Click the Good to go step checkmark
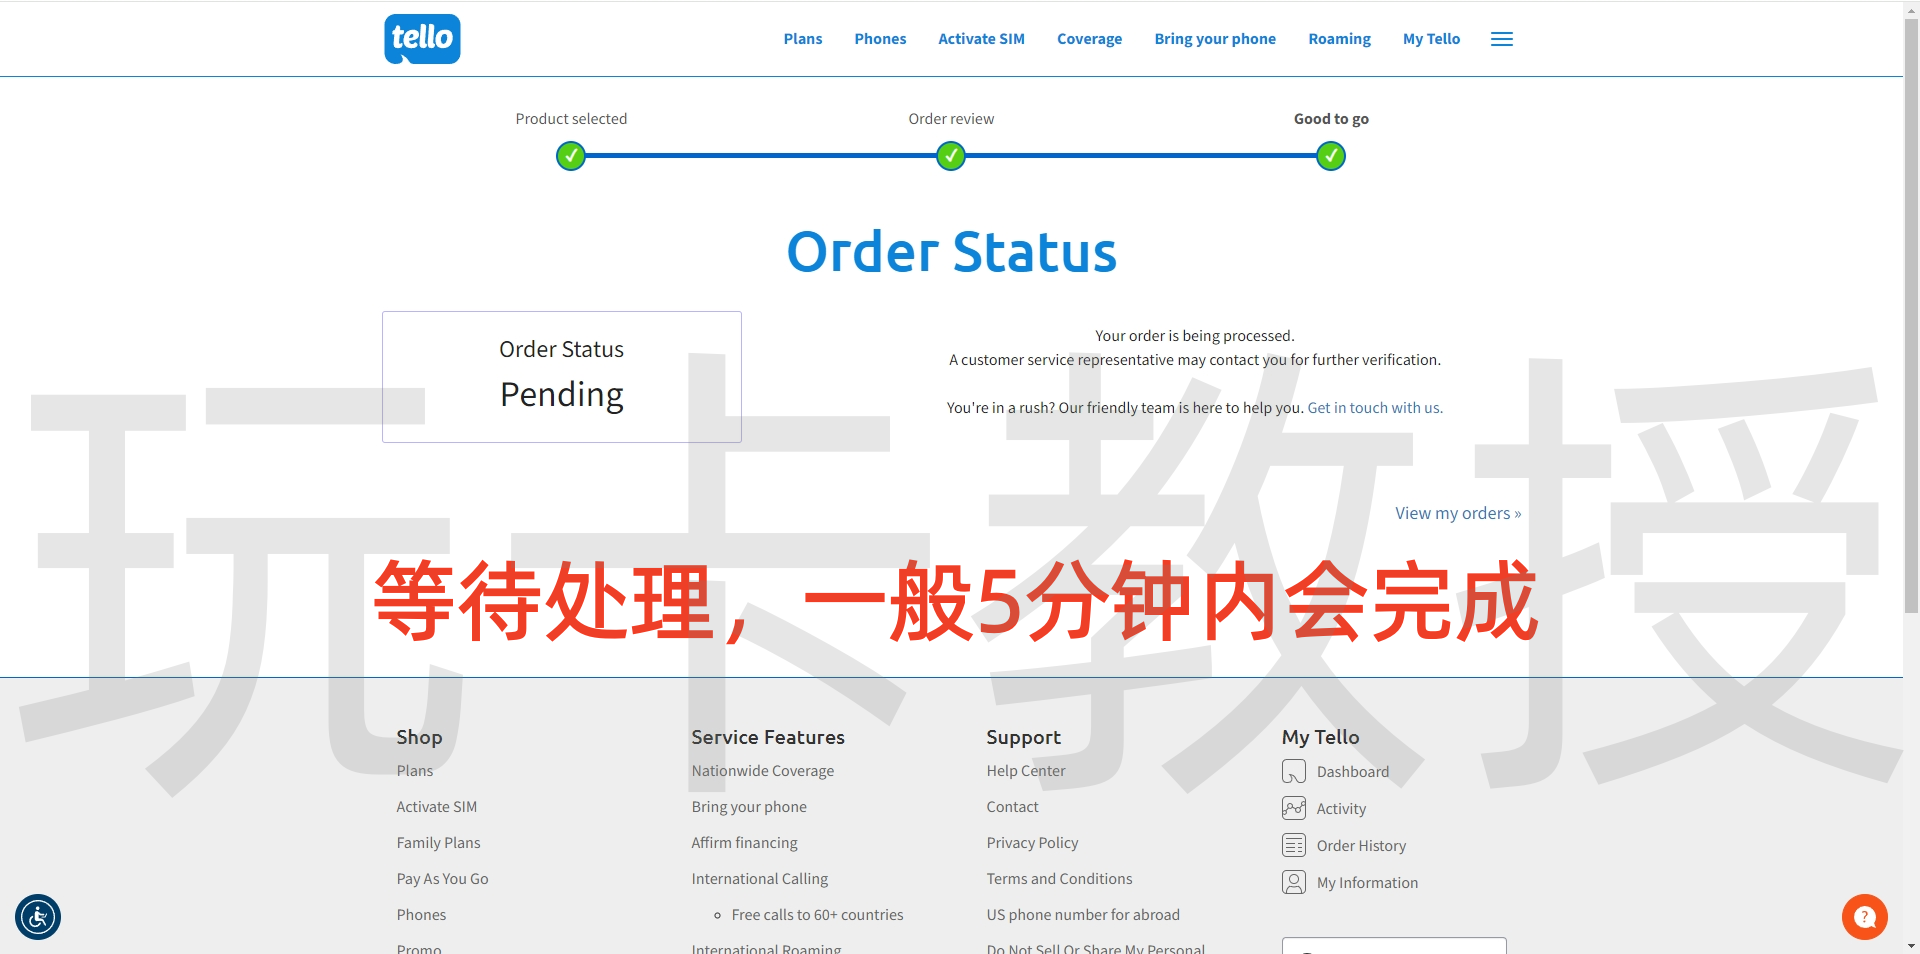 pos(1331,156)
